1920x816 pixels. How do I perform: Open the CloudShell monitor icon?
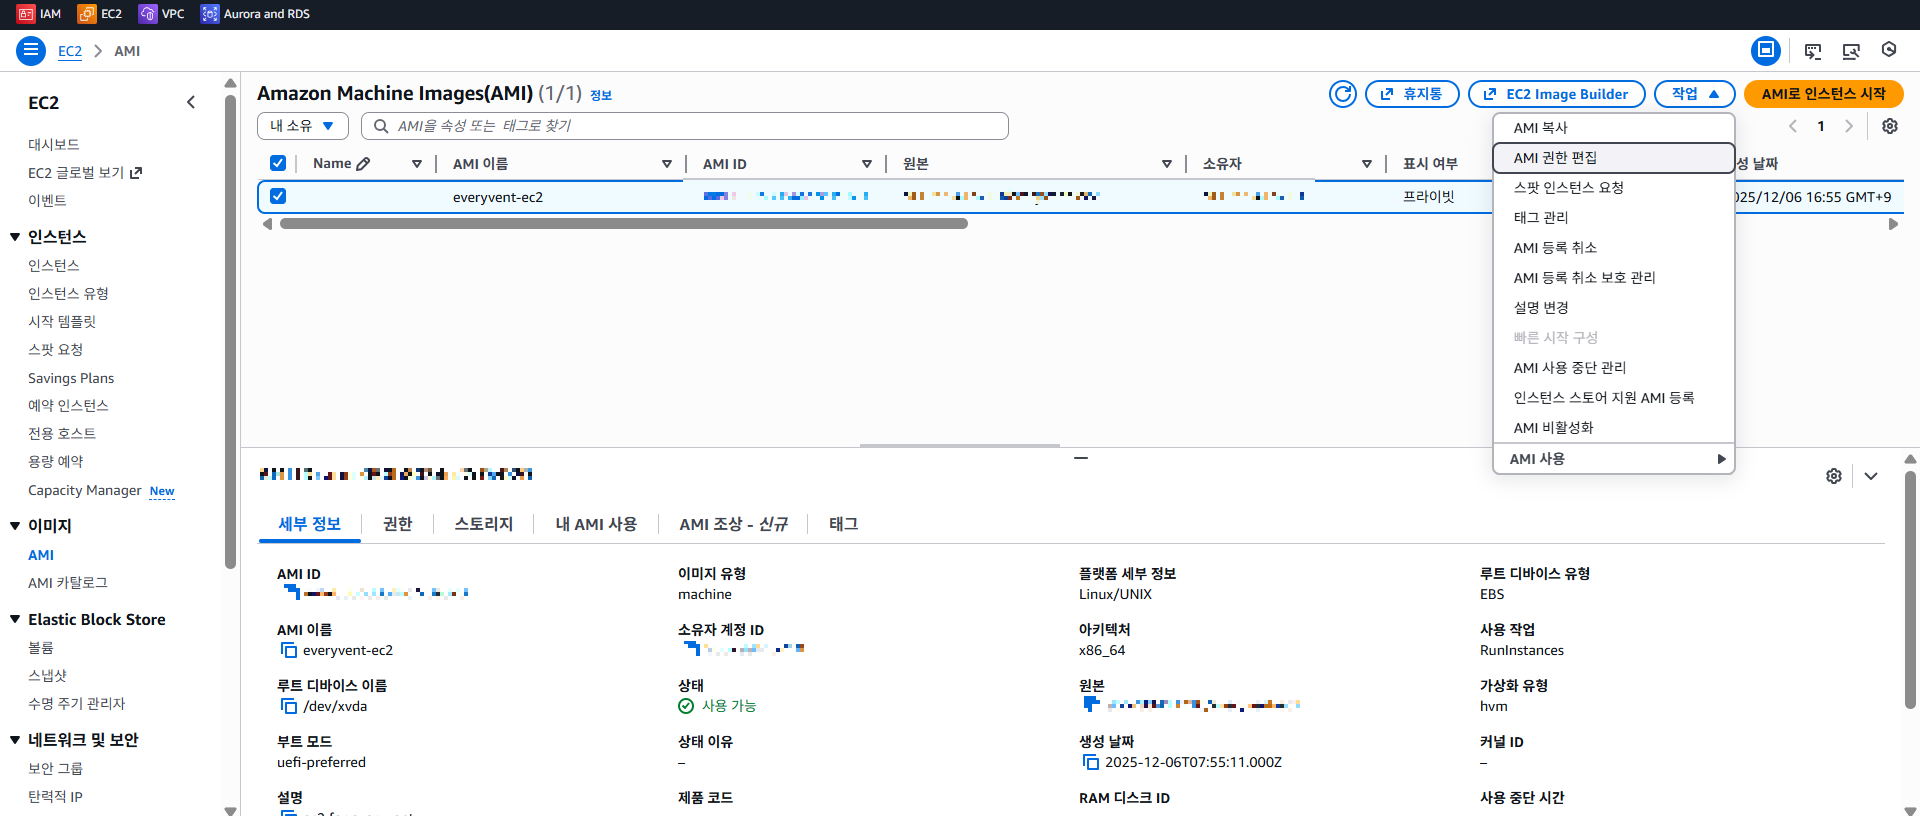click(x=1813, y=51)
